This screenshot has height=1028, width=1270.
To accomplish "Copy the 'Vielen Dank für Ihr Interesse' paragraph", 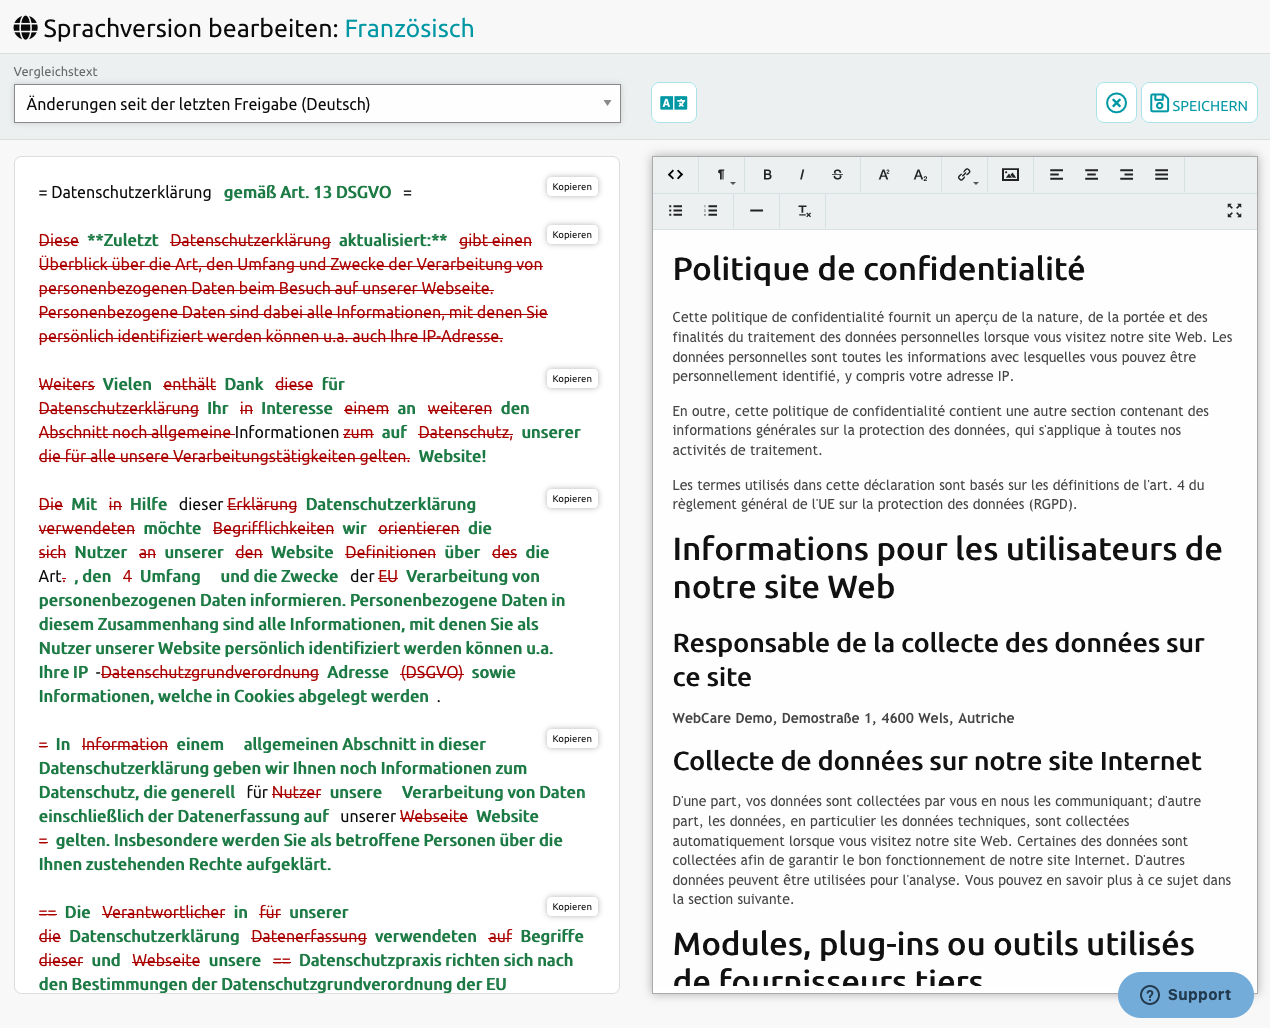I will tap(572, 379).
